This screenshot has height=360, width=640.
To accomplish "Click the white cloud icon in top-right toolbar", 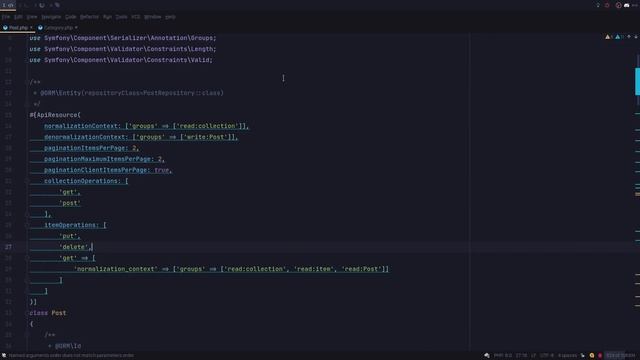I will (x=627, y=5).
